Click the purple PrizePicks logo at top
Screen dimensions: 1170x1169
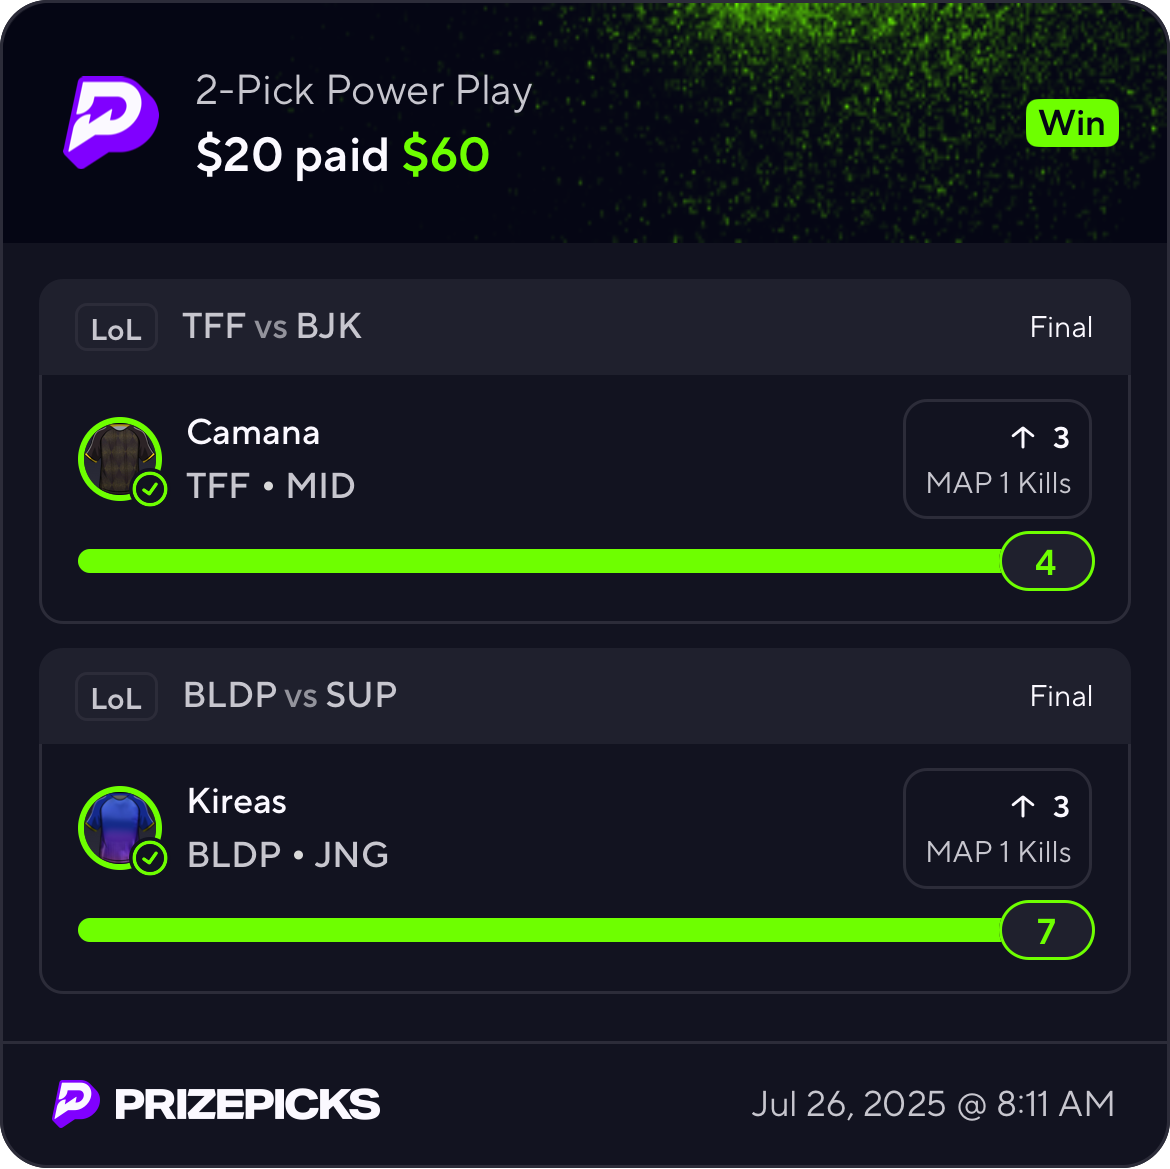(111, 122)
